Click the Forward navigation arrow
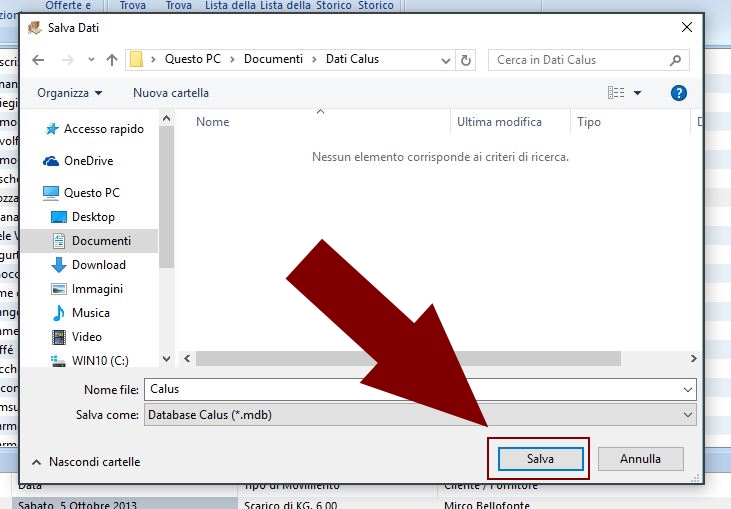The width and height of the screenshot is (731, 509). point(68,60)
